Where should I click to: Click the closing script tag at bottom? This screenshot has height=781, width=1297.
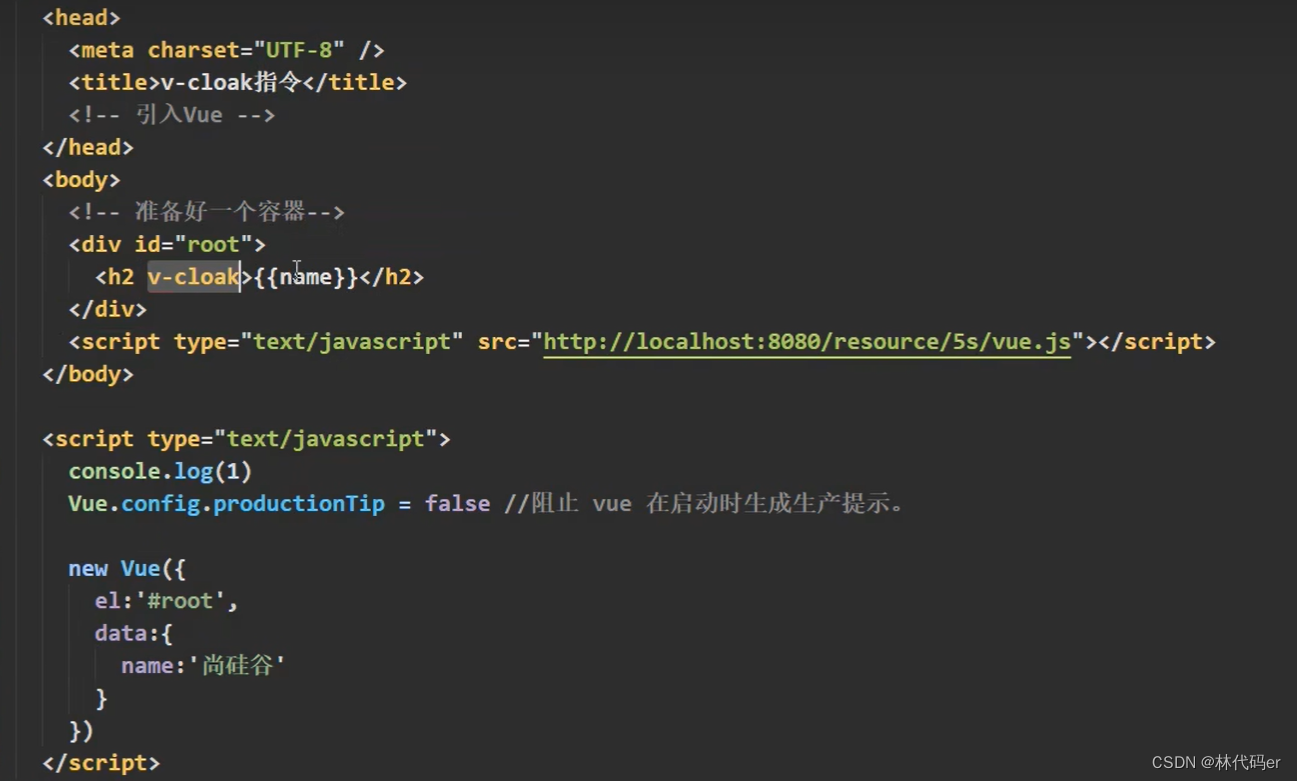[101, 762]
